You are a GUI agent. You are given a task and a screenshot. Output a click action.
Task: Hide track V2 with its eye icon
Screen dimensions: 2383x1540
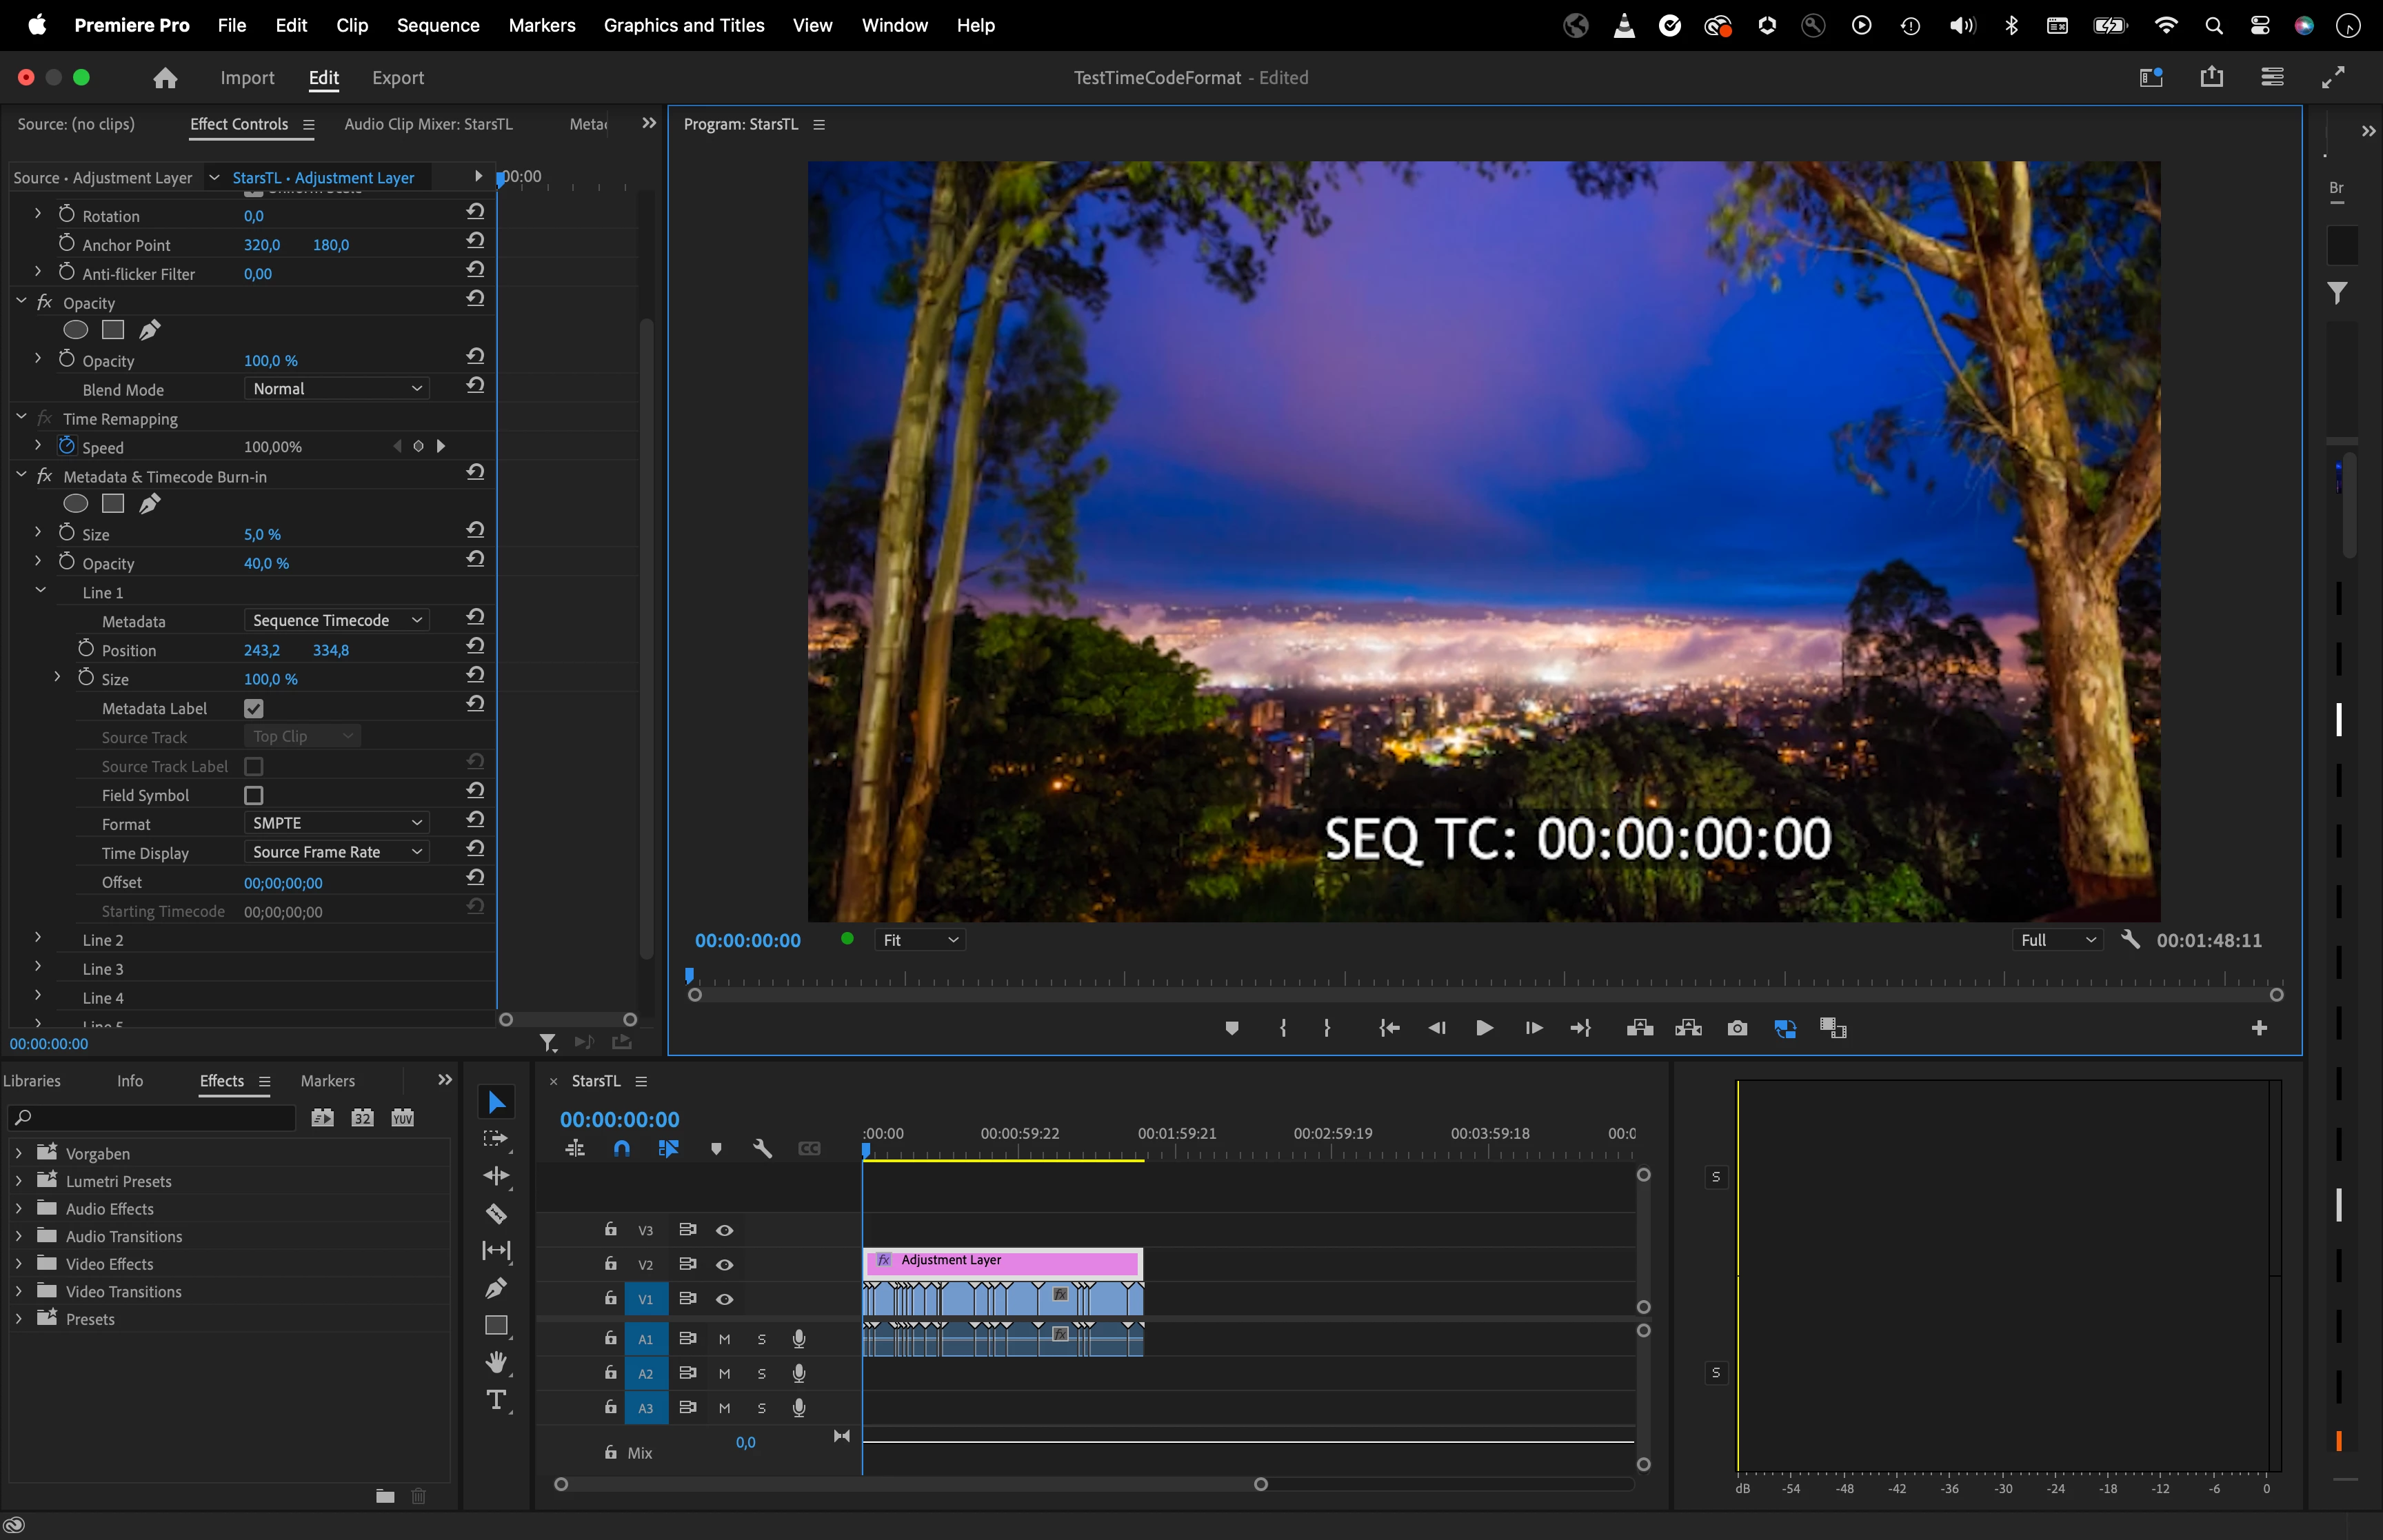coord(725,1265)
